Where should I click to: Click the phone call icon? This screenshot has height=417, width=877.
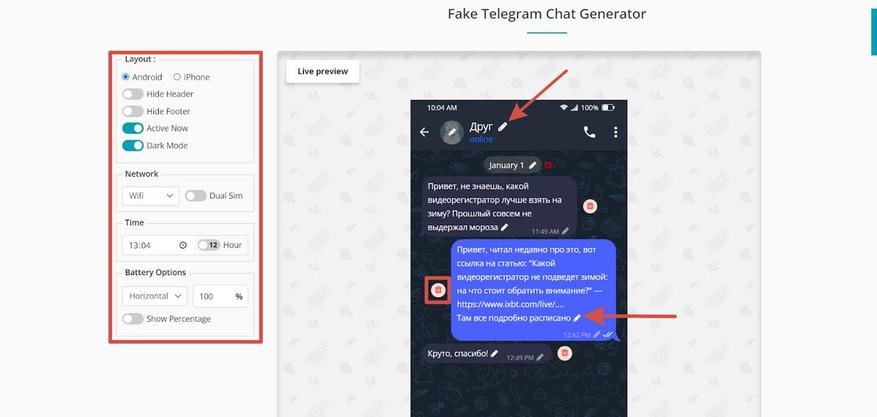tap(590, 132)
